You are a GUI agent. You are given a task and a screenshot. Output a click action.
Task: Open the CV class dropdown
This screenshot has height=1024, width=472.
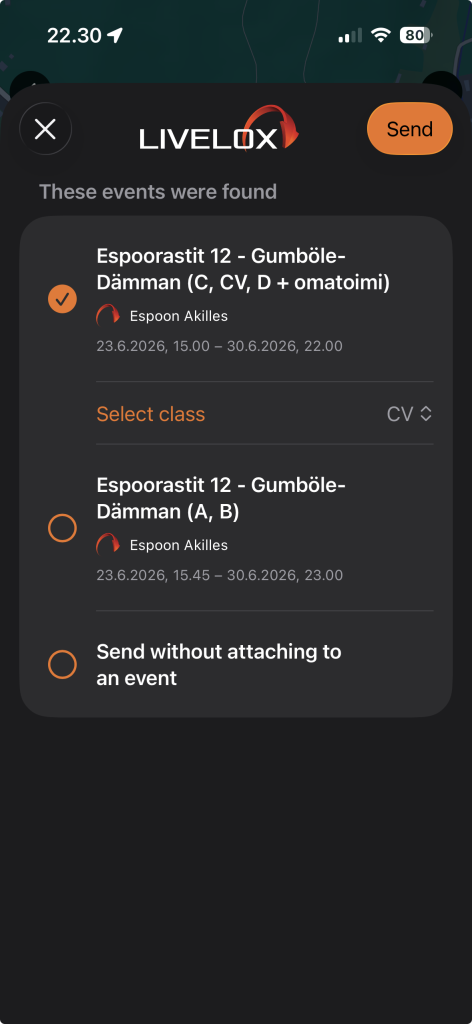[x=409, y=414]
